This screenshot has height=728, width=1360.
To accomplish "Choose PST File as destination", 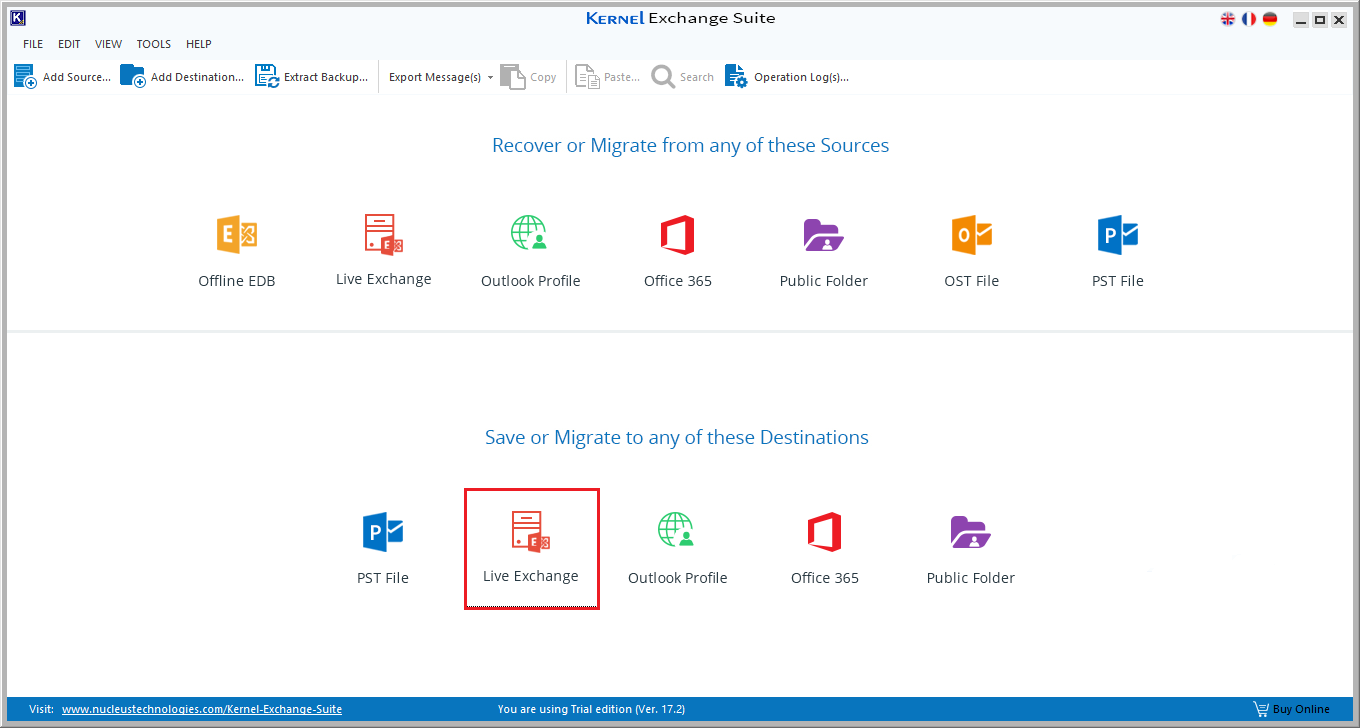I will pos(383,549).
